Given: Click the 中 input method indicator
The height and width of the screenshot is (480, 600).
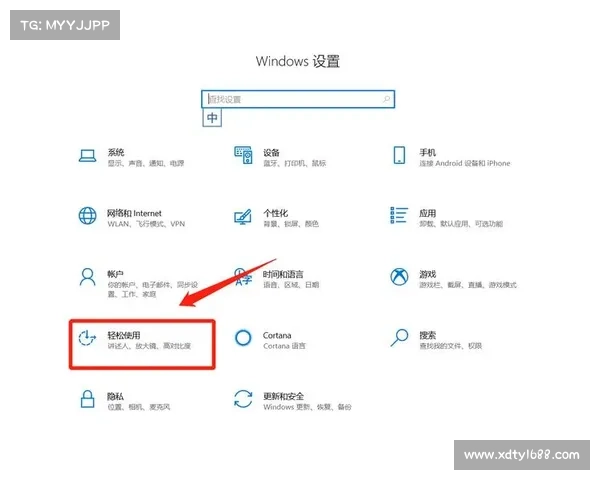Looking at the screenshot, I should click(x=212, y=118).
